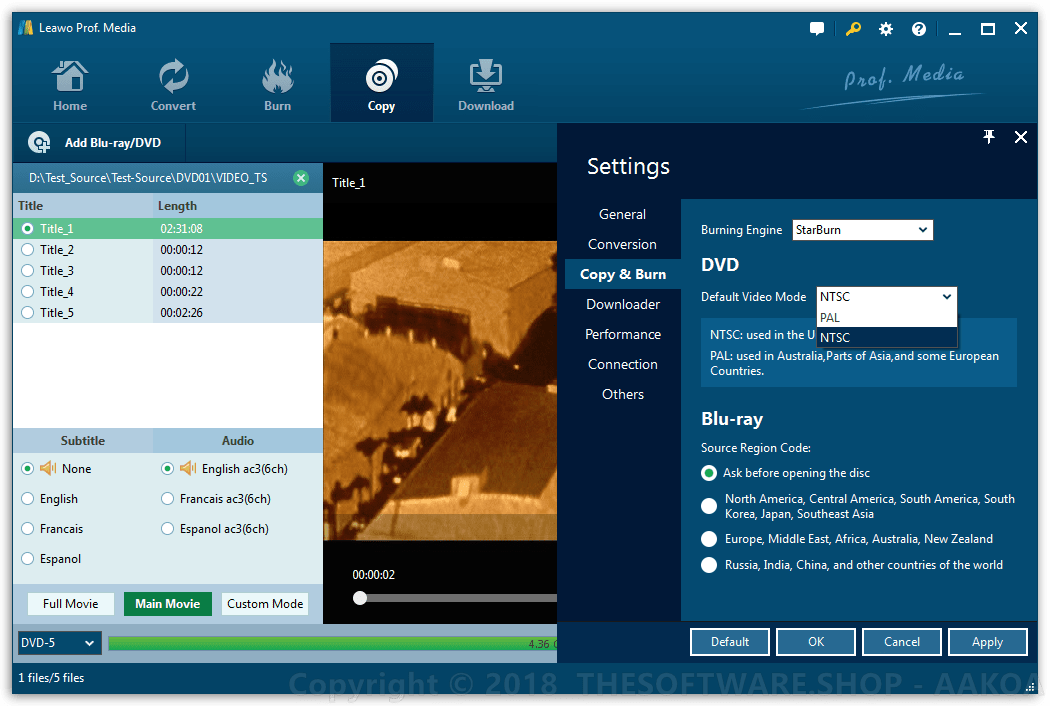The width and height of the screenshot is (1050, 706).
Task: Click the Full Movie button
Action: tap(70, 604)
